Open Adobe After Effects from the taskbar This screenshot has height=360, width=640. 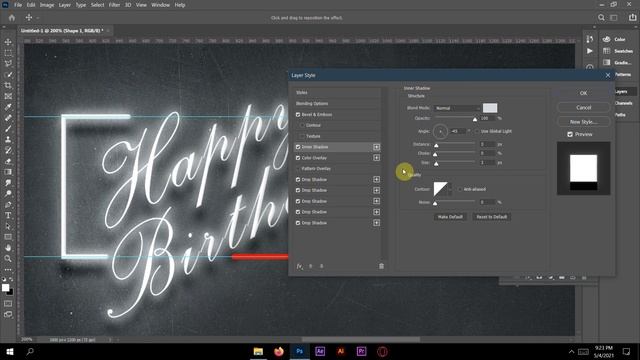pos(320,351)
